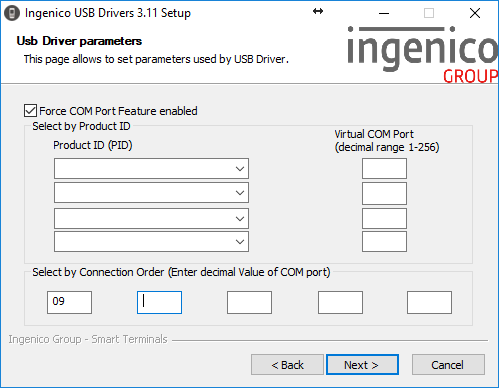
Task: Click the fourth connection order field
Action: [x=340, y=302]
